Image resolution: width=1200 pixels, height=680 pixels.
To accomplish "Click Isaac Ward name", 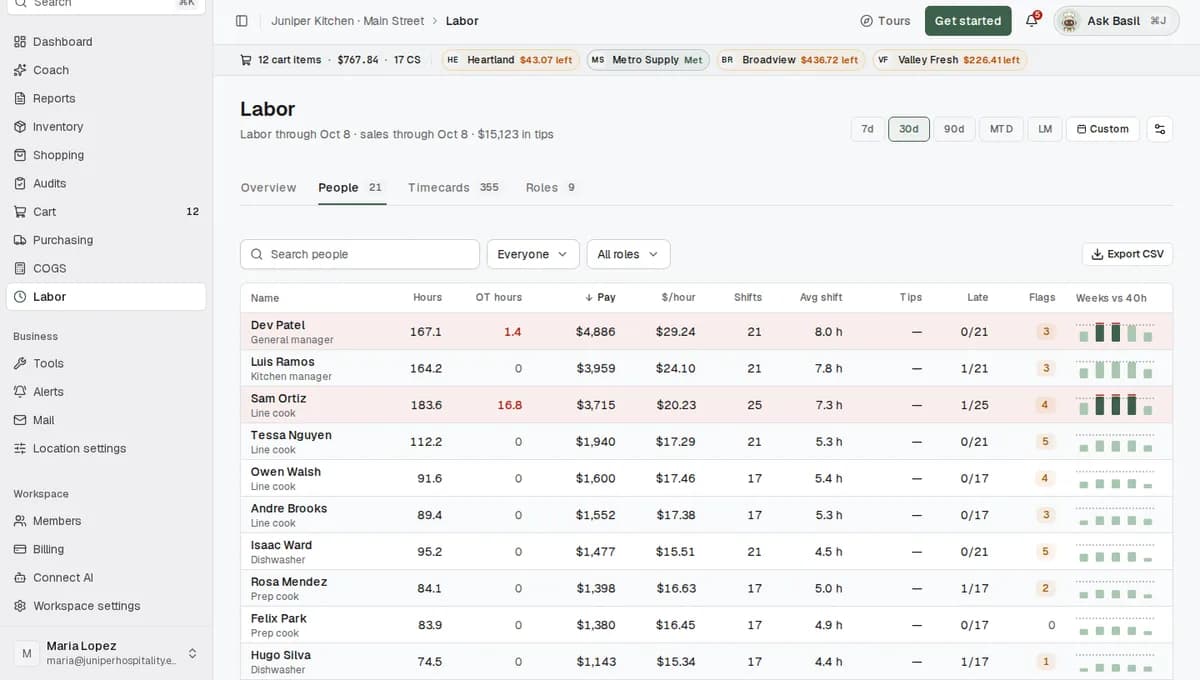I will [281, 545].
